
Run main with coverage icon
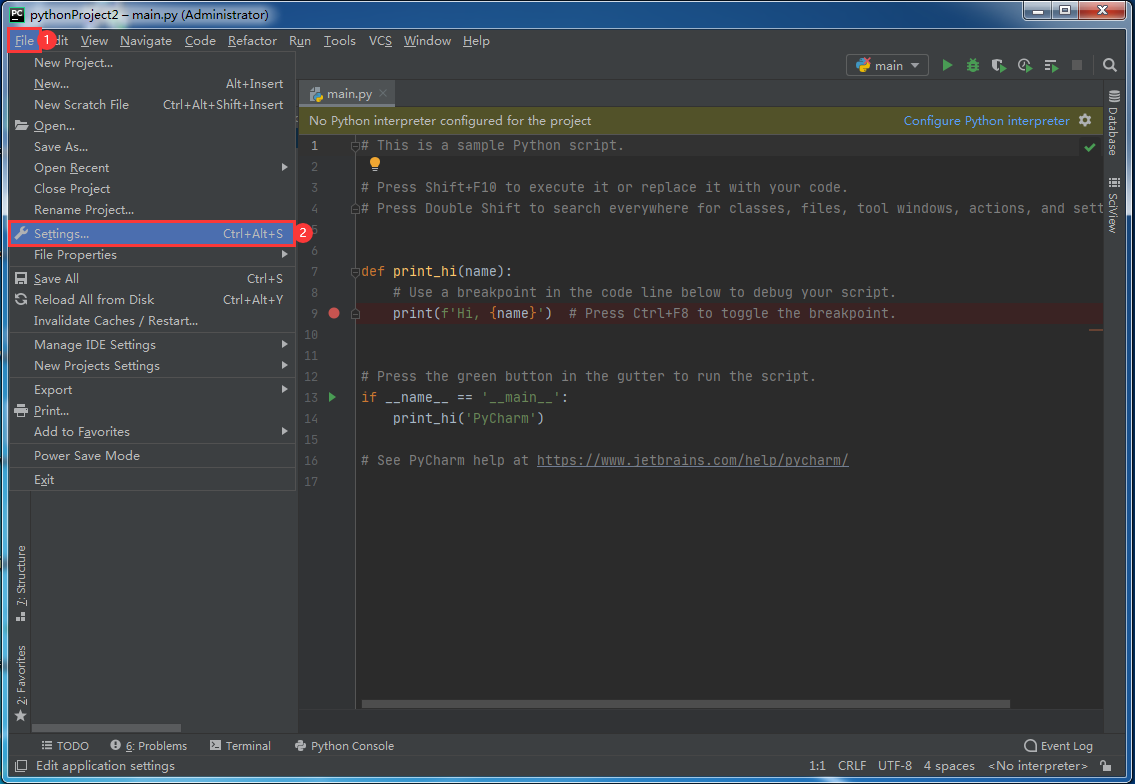[998, 64]
